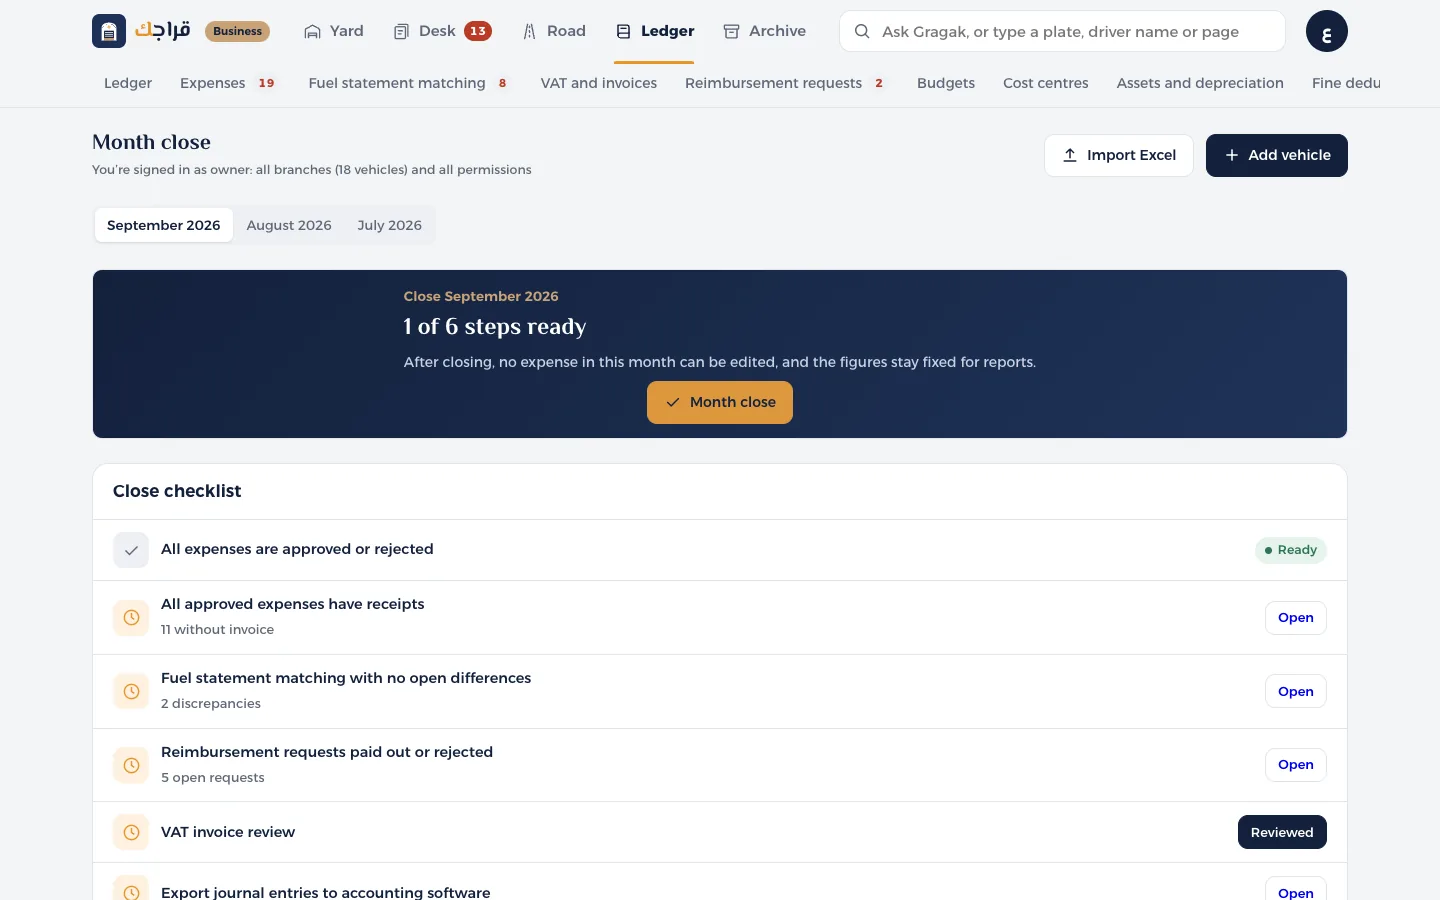Open VAT and invoices tab
Image resolution: width=1440 pixels, height=900 pixels.
click(x=599, y=83)
